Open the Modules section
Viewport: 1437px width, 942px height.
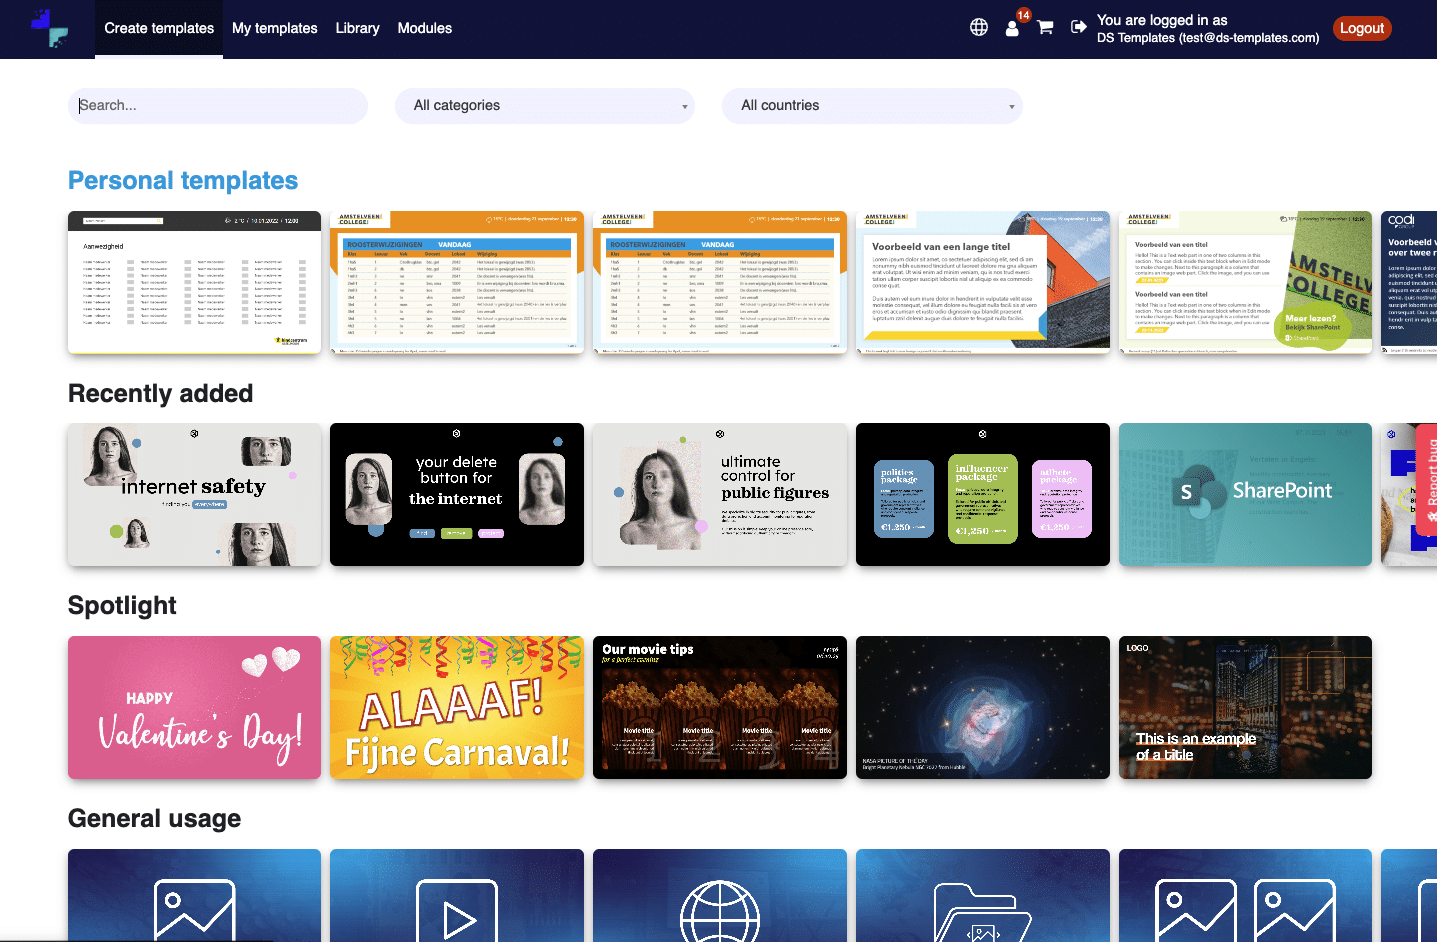424,28
